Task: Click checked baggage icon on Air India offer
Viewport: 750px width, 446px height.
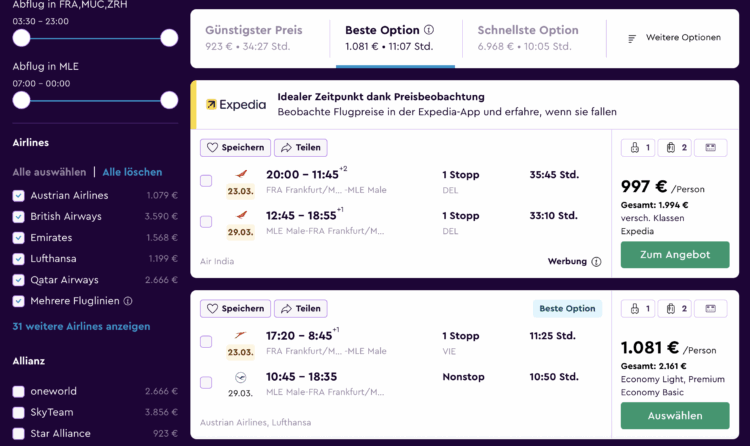Action: pyautogui.click(x=675, y=147)
